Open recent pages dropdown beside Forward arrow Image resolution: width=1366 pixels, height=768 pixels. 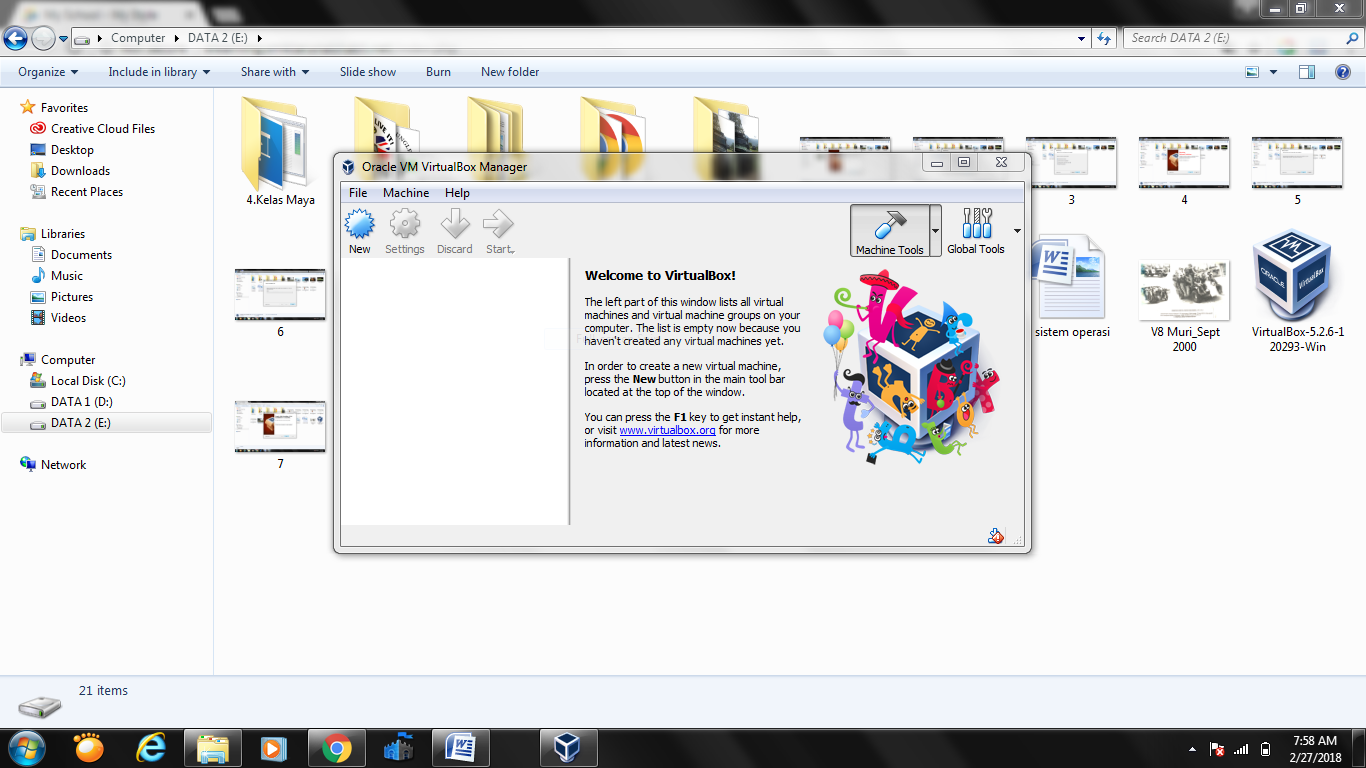[64, 39]
